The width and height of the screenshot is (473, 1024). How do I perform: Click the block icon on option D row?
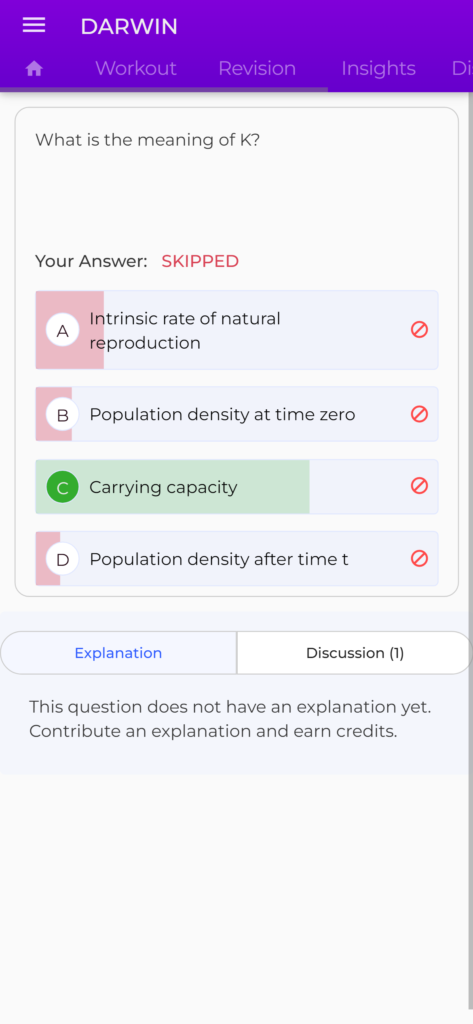[419, 558]
